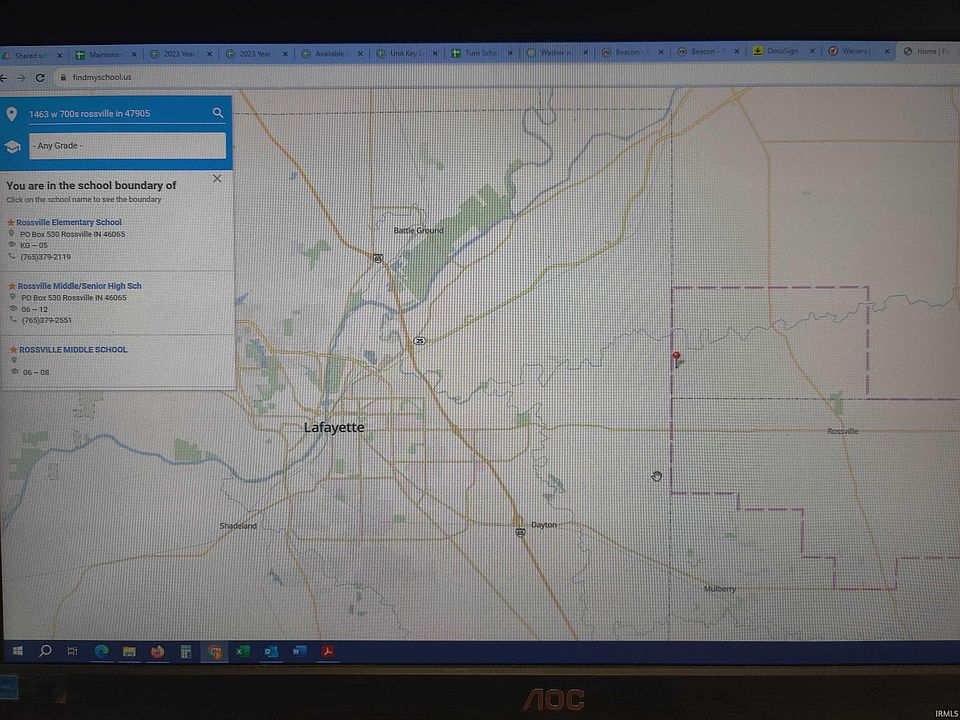Screen dimensions: 960x720
Task: Open Calculator from the taskbar
Action: 186,651
